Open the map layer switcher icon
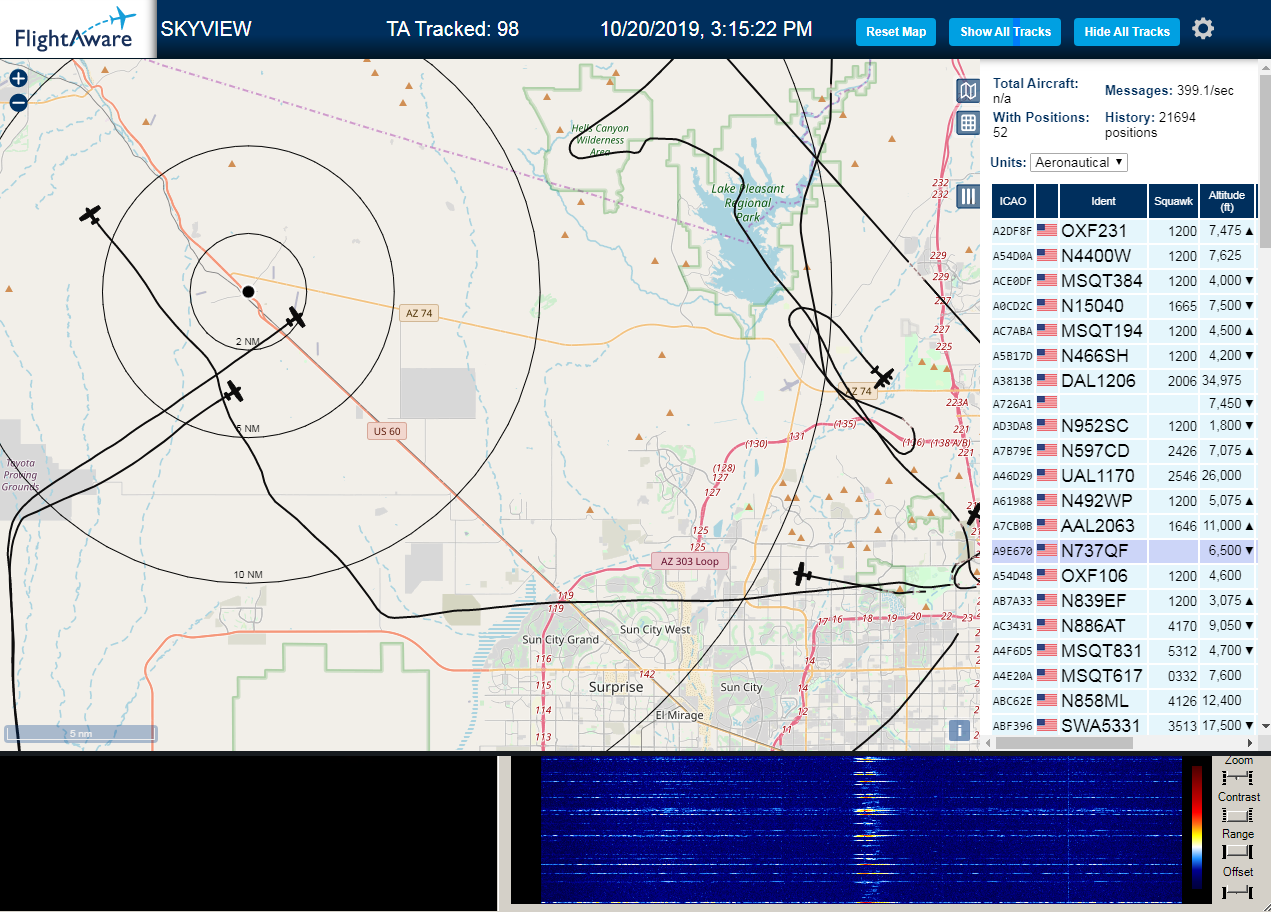Image resolution: width=1271 pixels, height=913 pixels. [x=967, y=92]
